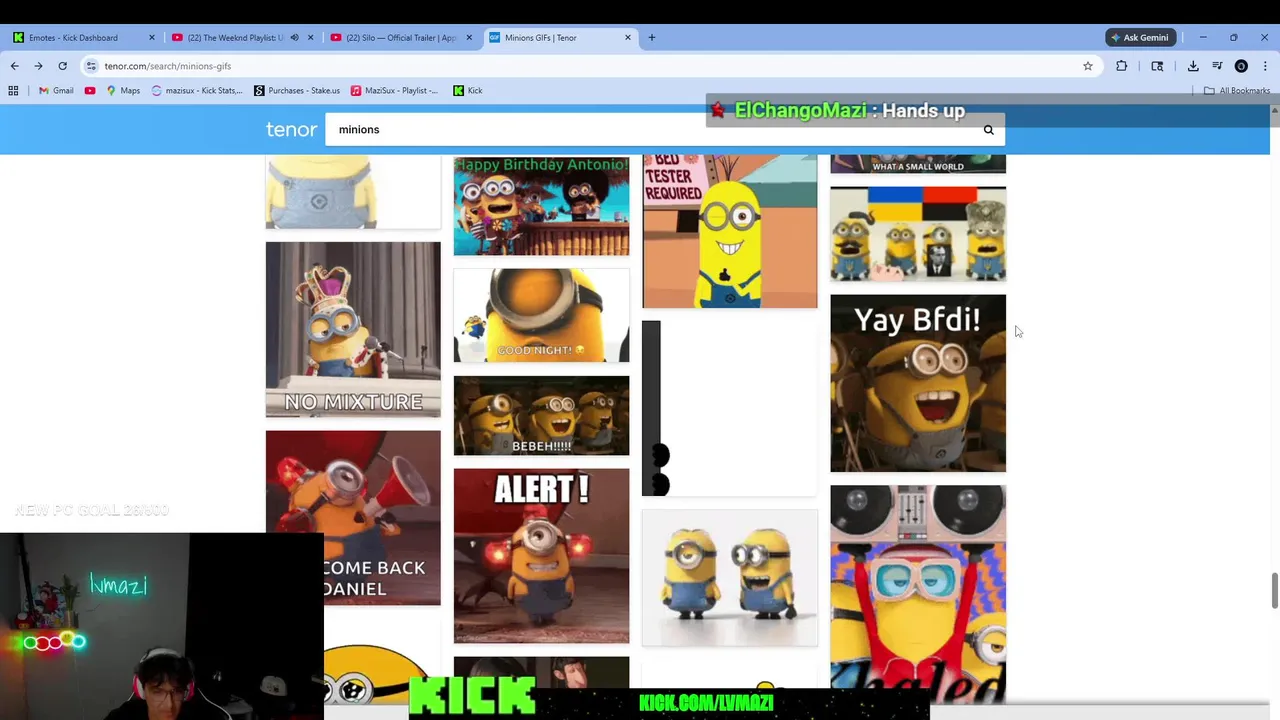Close the Emotes - Kick Dashboard tab

pos(152,38)
